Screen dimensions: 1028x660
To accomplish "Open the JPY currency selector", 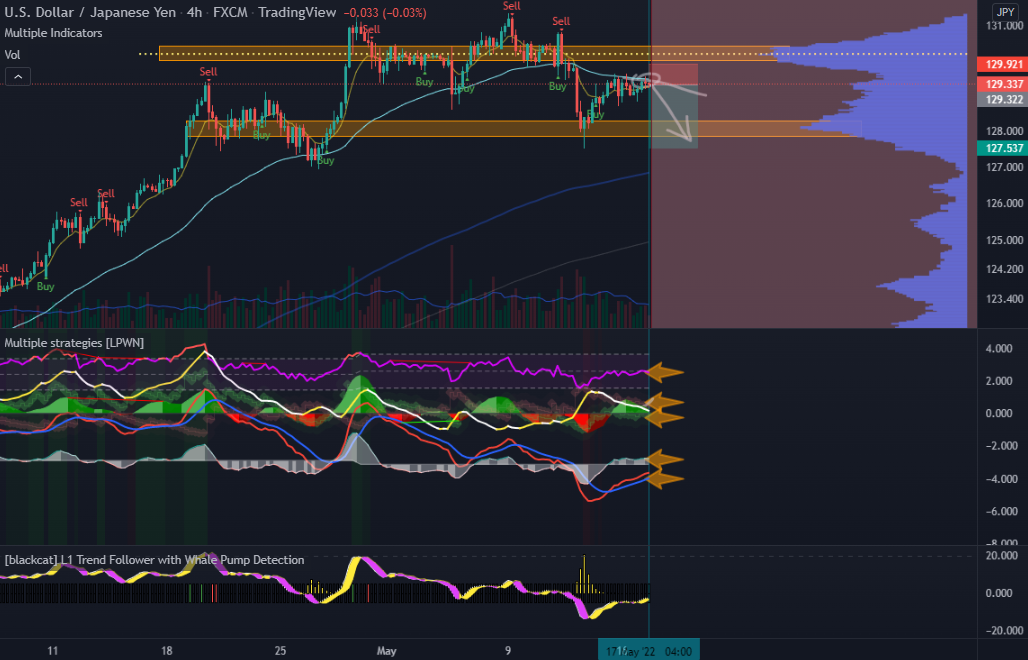I will [1005, 12].
